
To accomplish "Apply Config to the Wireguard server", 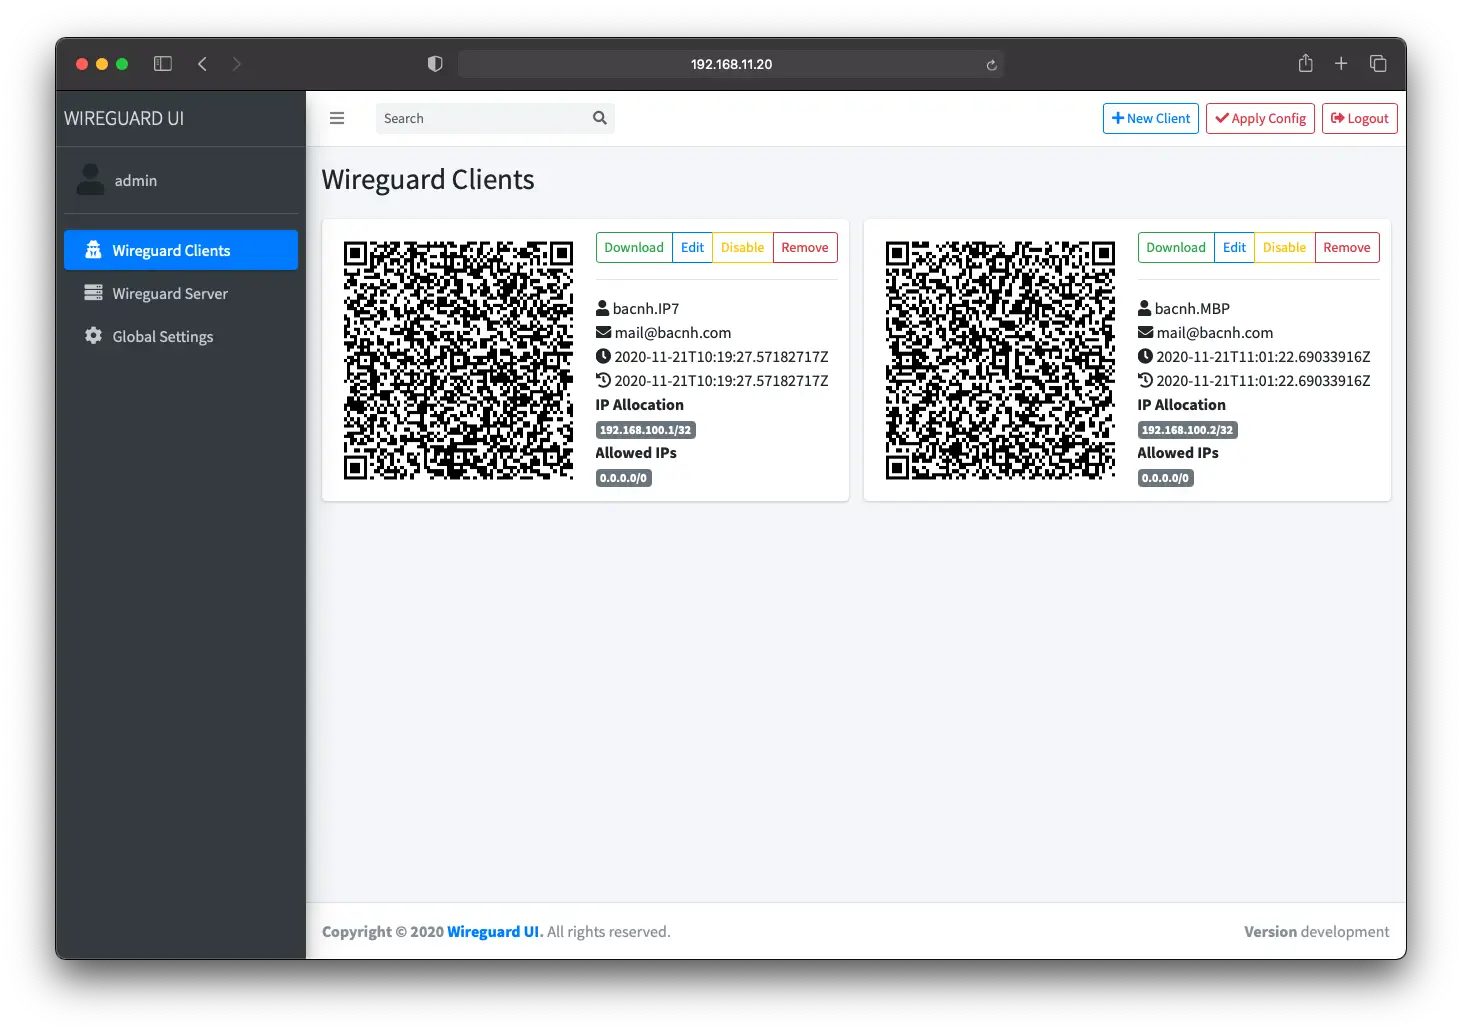I will coord(1260,118).
